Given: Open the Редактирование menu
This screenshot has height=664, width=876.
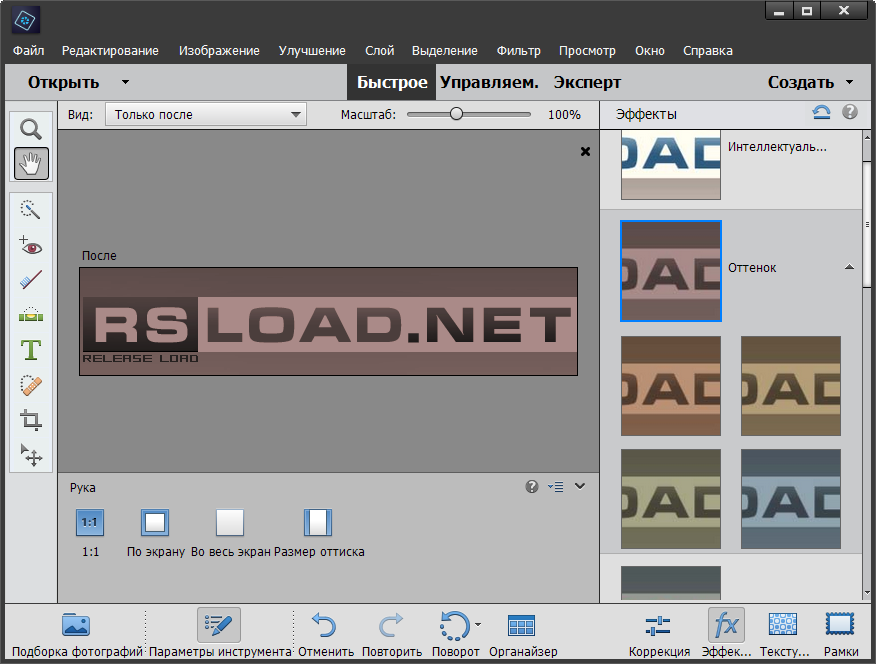Looking at the screenshot, I should (110, 51).
